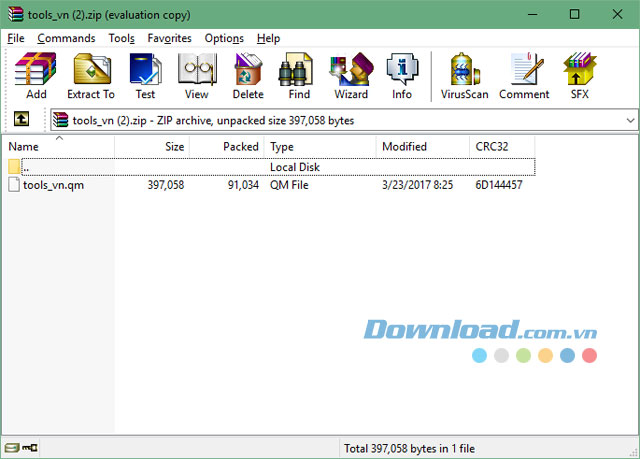Open the Find binoculars tool
The width and height of the screenshot is (640, 459).
click(299, 76)
